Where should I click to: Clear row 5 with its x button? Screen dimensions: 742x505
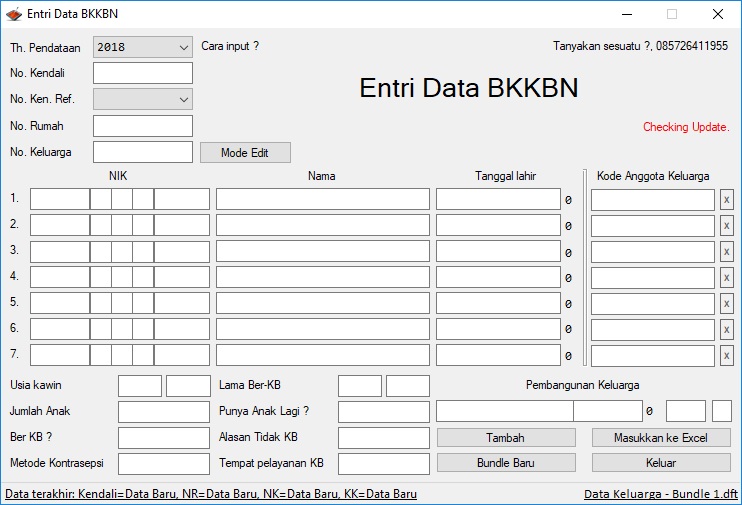pyautogui.click(x=726, y=303)
